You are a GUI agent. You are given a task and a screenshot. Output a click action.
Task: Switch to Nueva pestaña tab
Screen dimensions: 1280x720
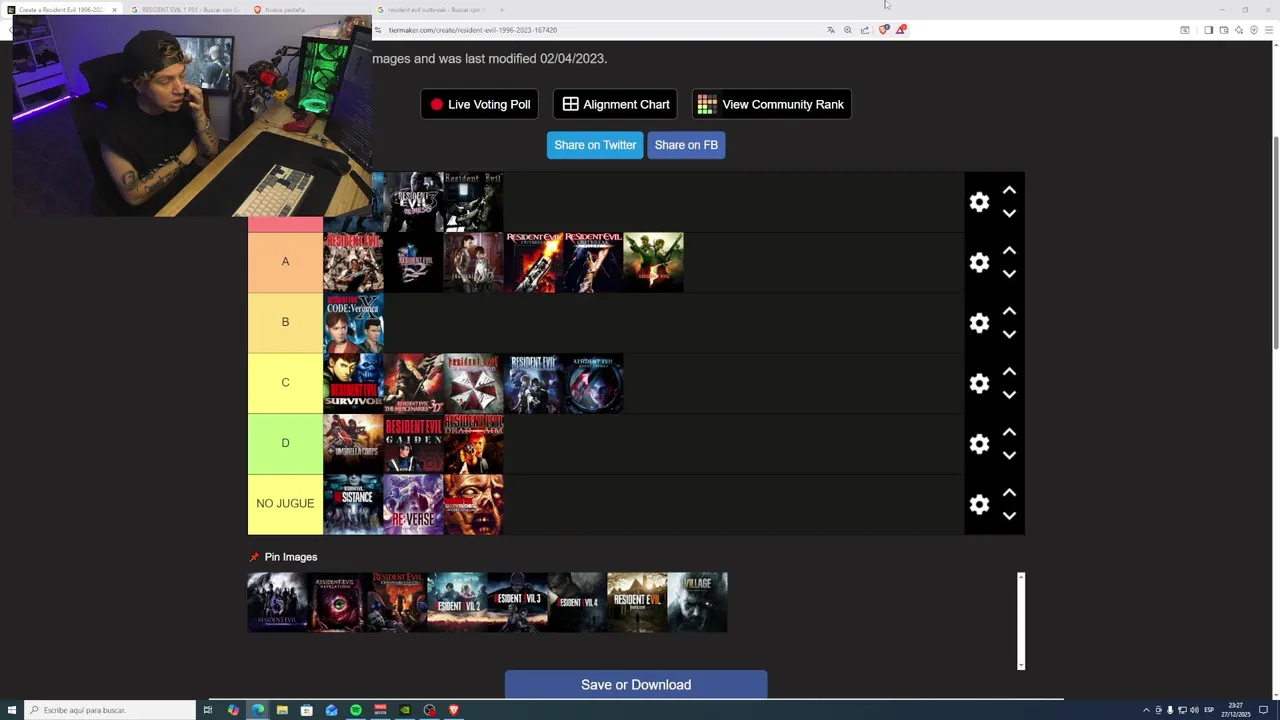pyautogui.click(x=285, y=10)
